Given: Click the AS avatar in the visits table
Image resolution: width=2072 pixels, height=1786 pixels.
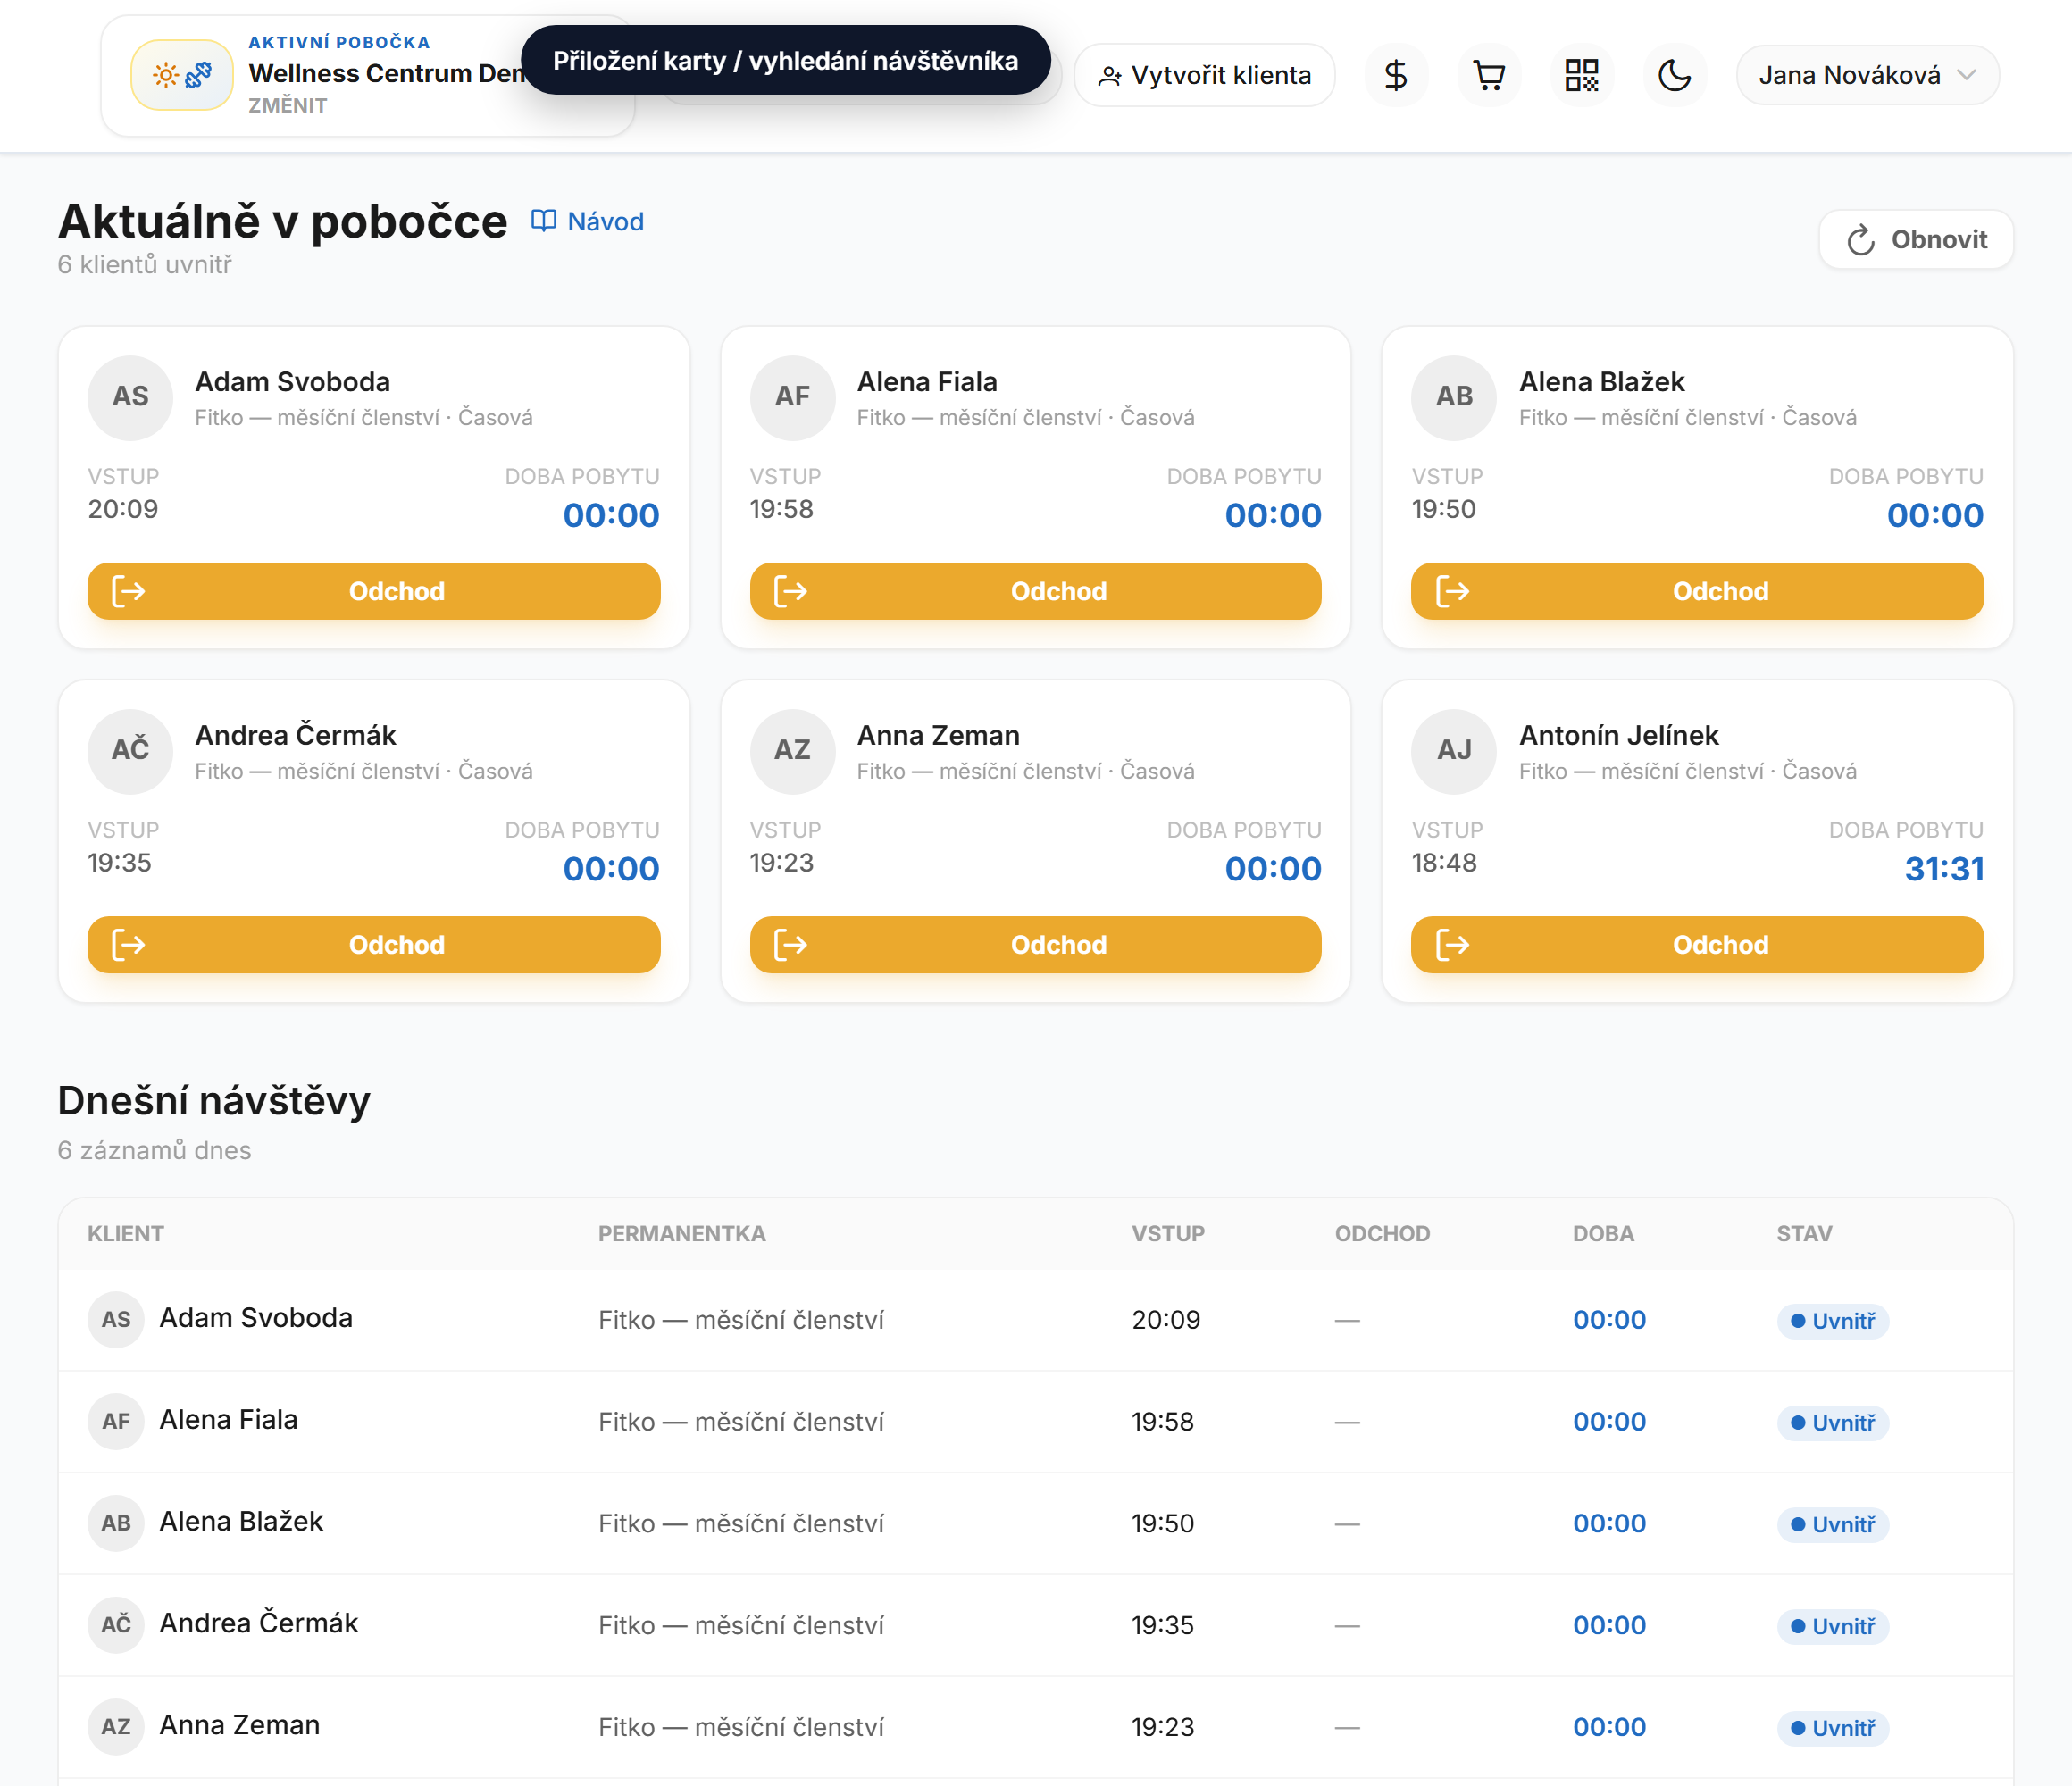Looking at the screenshot, I should (116, 1320).
